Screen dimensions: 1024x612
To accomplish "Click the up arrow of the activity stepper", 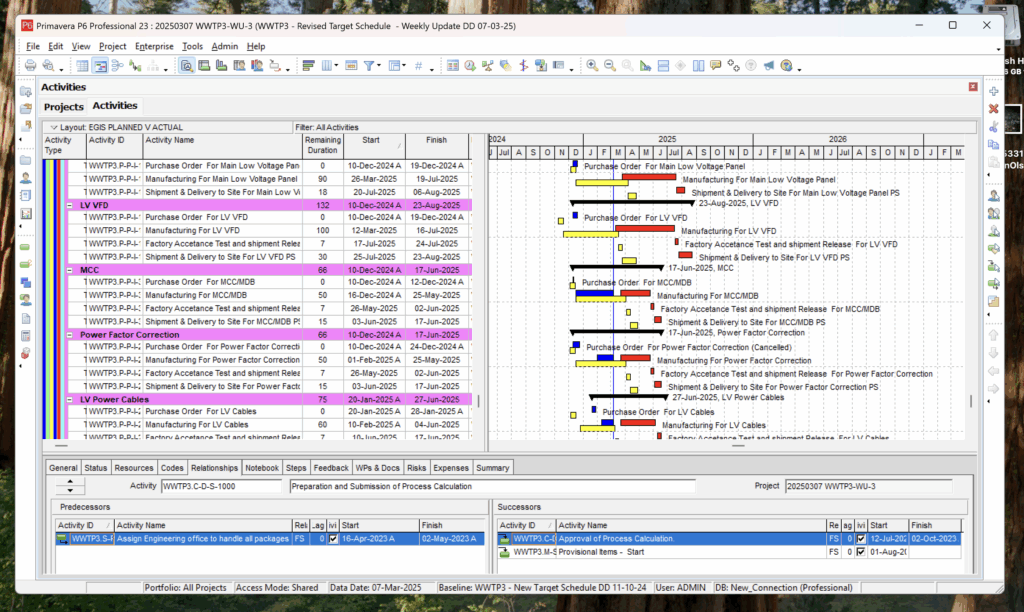I will (70, 482).
